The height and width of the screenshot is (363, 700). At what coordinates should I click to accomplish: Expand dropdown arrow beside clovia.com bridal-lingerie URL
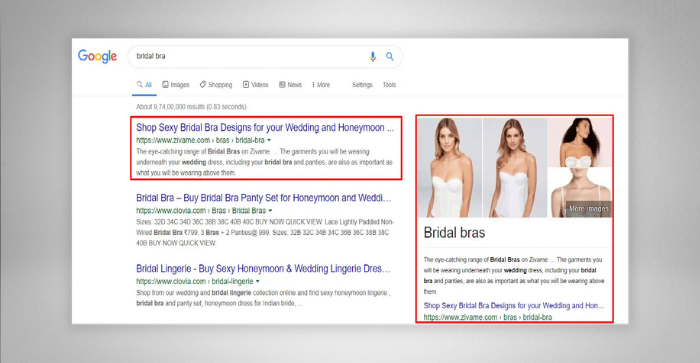(x=258, y=281)
